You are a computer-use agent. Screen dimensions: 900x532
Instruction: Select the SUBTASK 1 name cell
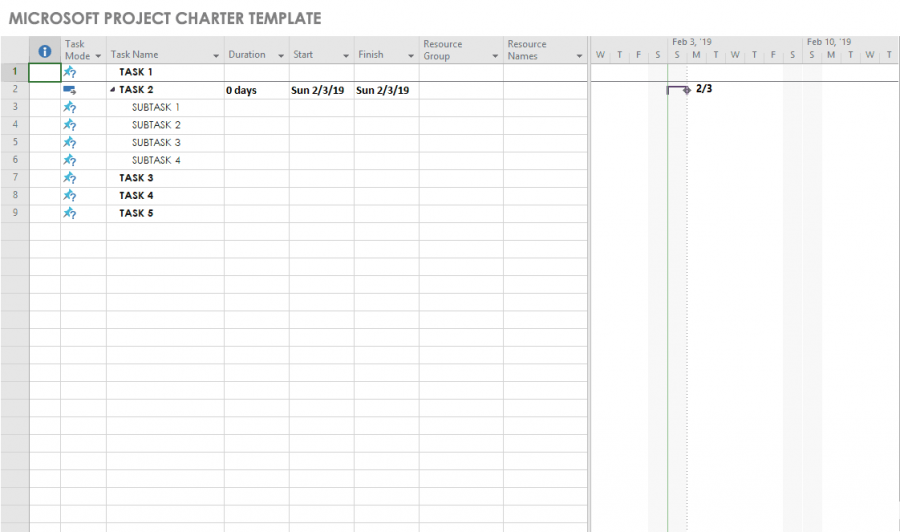point(165,107)
